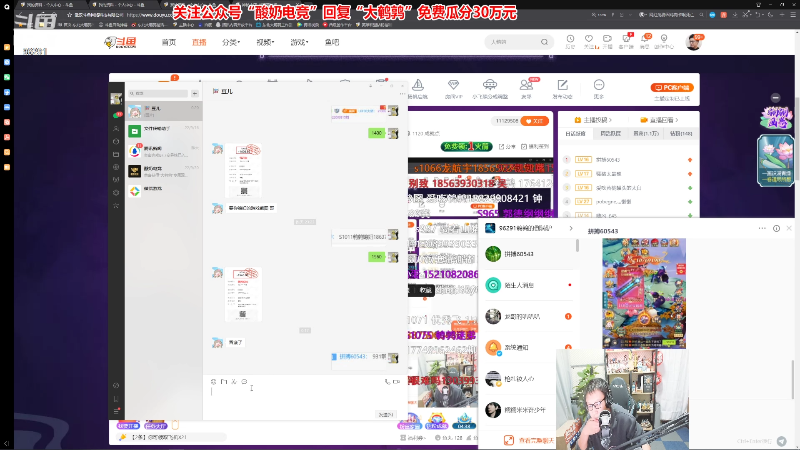Click the orange PC客户端 button
The height and width of the screenshot is (450, 800).
click(x=672, y=88)
